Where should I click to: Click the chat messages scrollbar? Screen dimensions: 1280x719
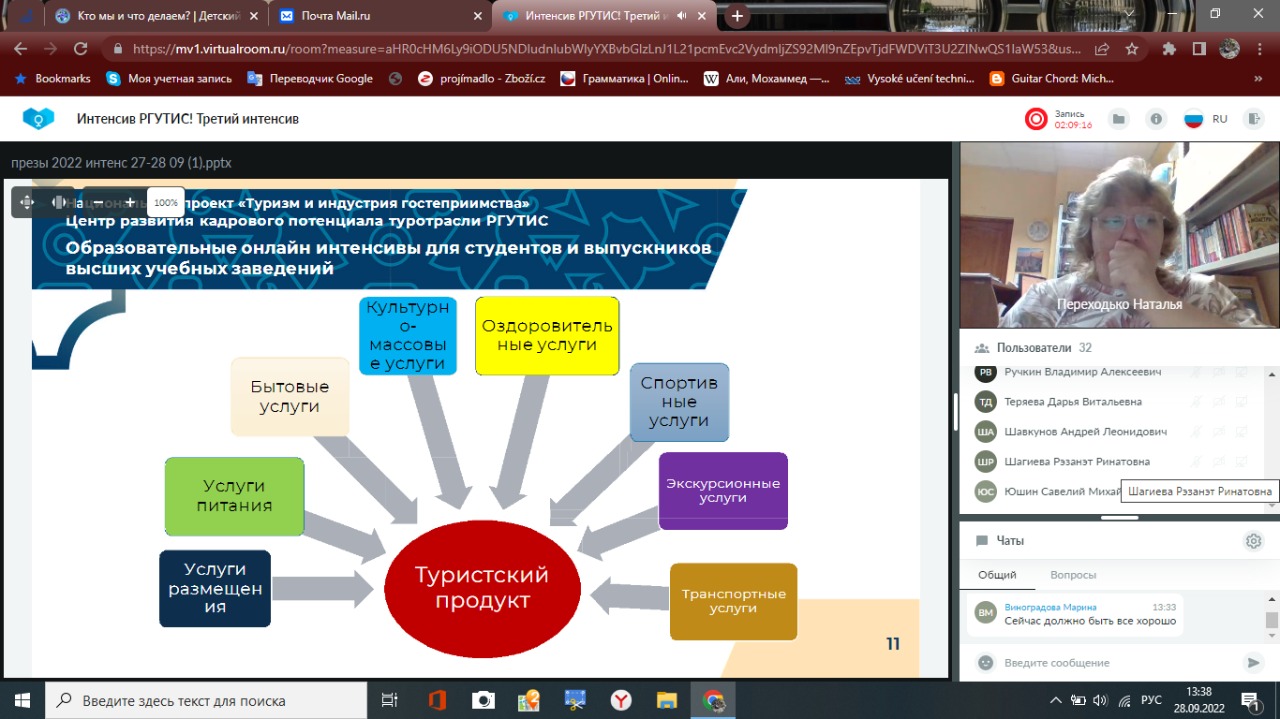tap(1271, 620)
